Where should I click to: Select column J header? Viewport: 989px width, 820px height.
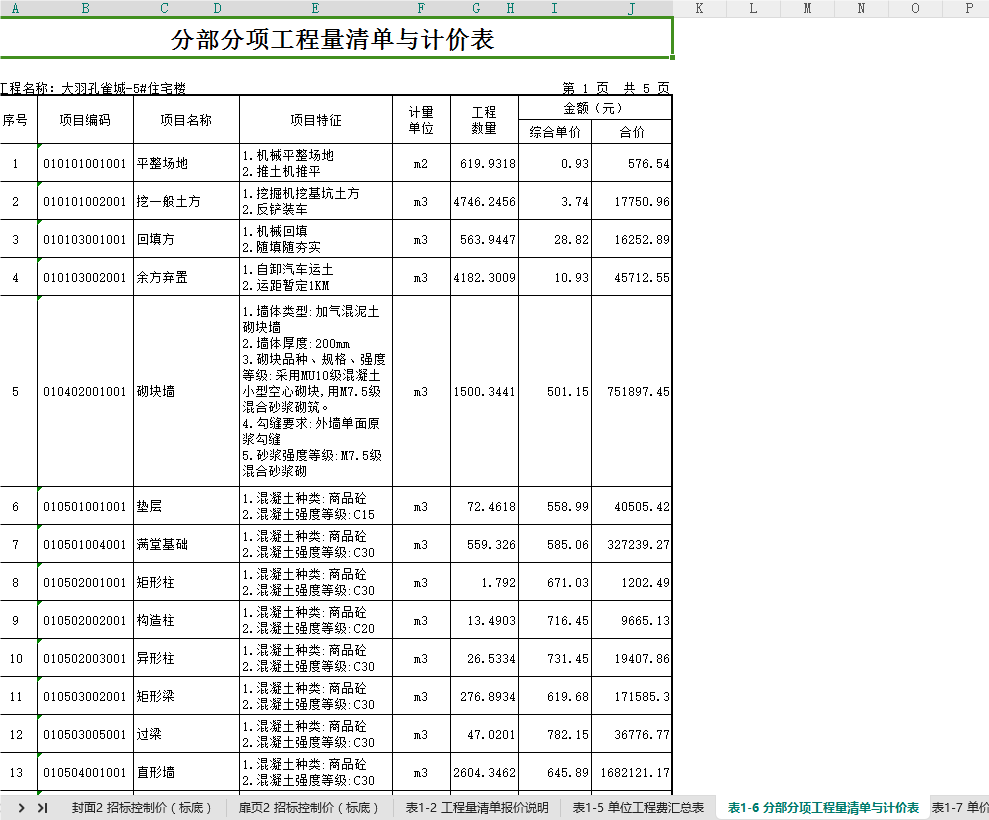point(631,8)
